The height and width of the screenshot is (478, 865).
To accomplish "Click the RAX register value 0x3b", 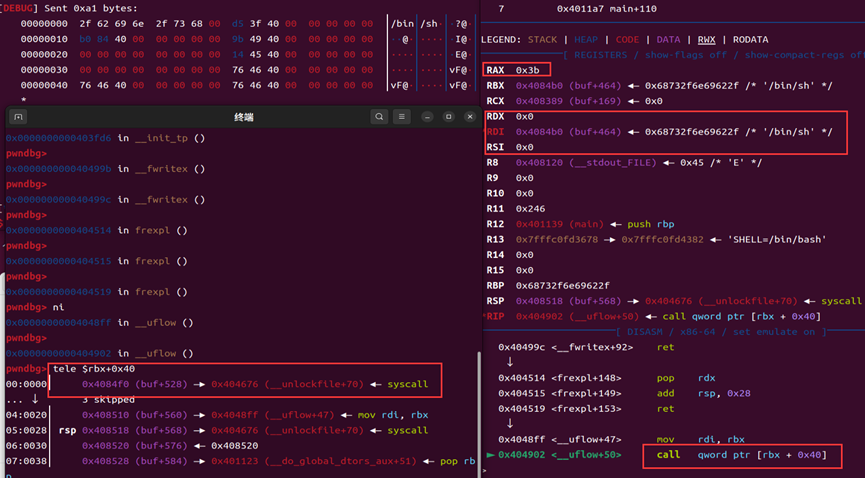I will point(527,70).
